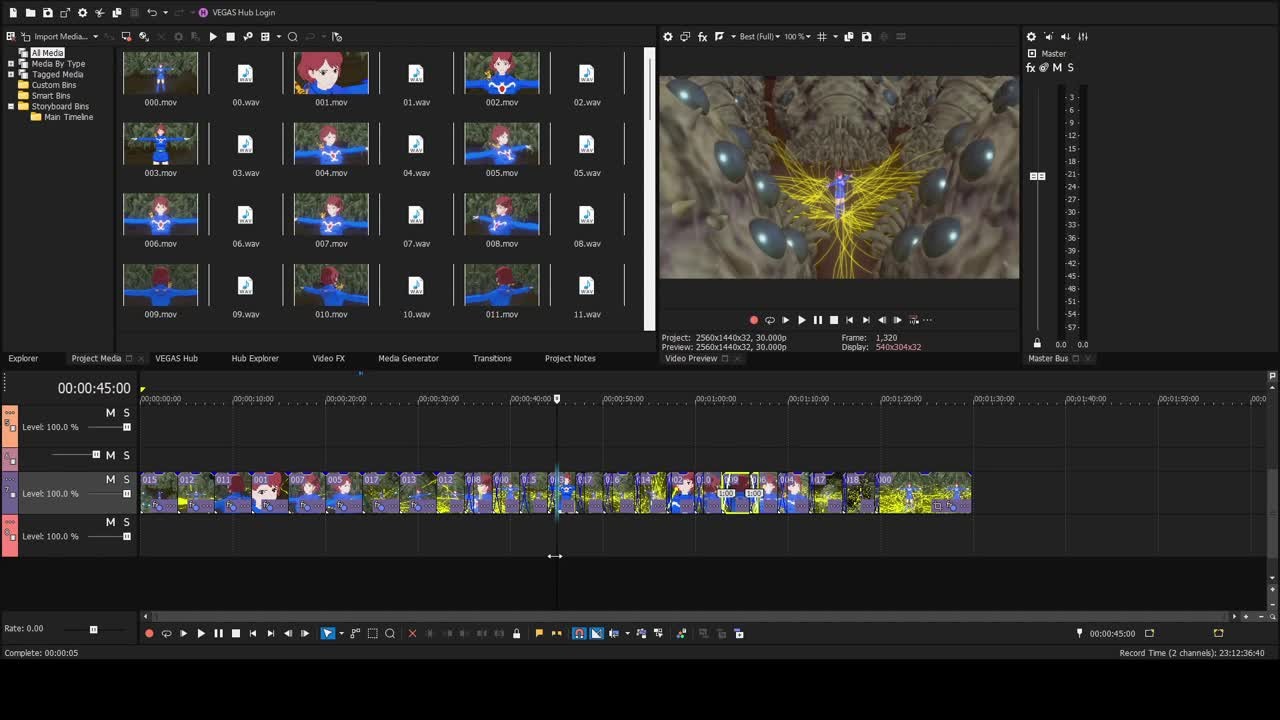The width and height of the screenshot is (1280, 720).
Task: Click the VEGAS Hub Login button
Action: [237, 12]
